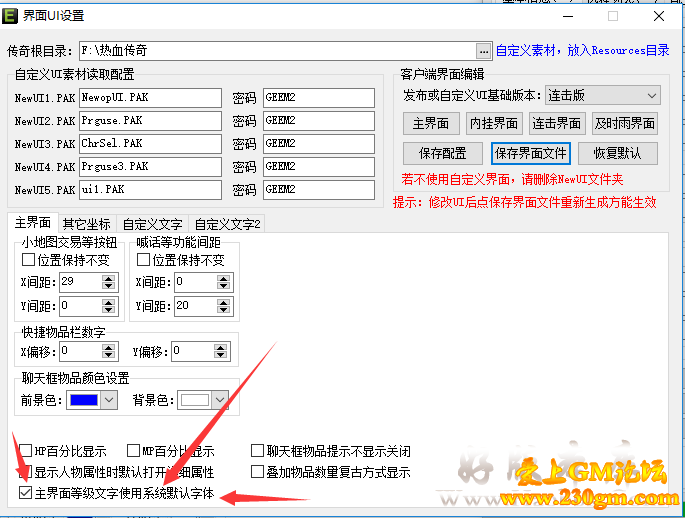Click the password field for NewUI1.PAK
The width and height of the screenshot is (685, 518).
click(x=319, y=98)
